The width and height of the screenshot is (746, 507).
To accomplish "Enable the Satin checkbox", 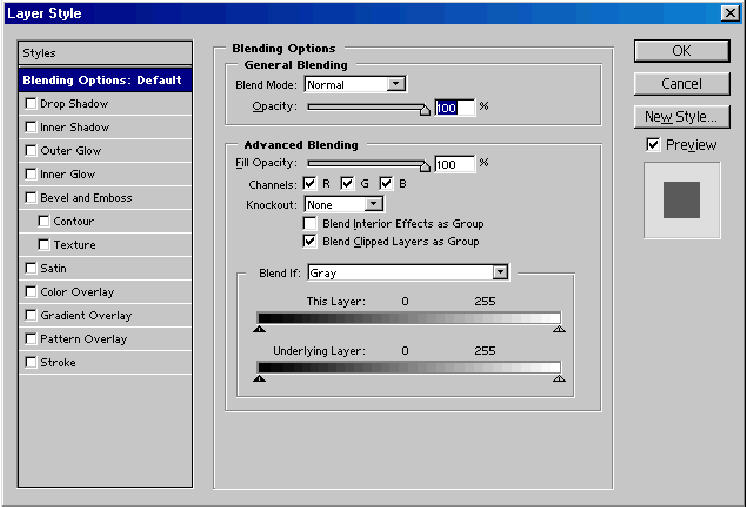I will pos(31,268).
